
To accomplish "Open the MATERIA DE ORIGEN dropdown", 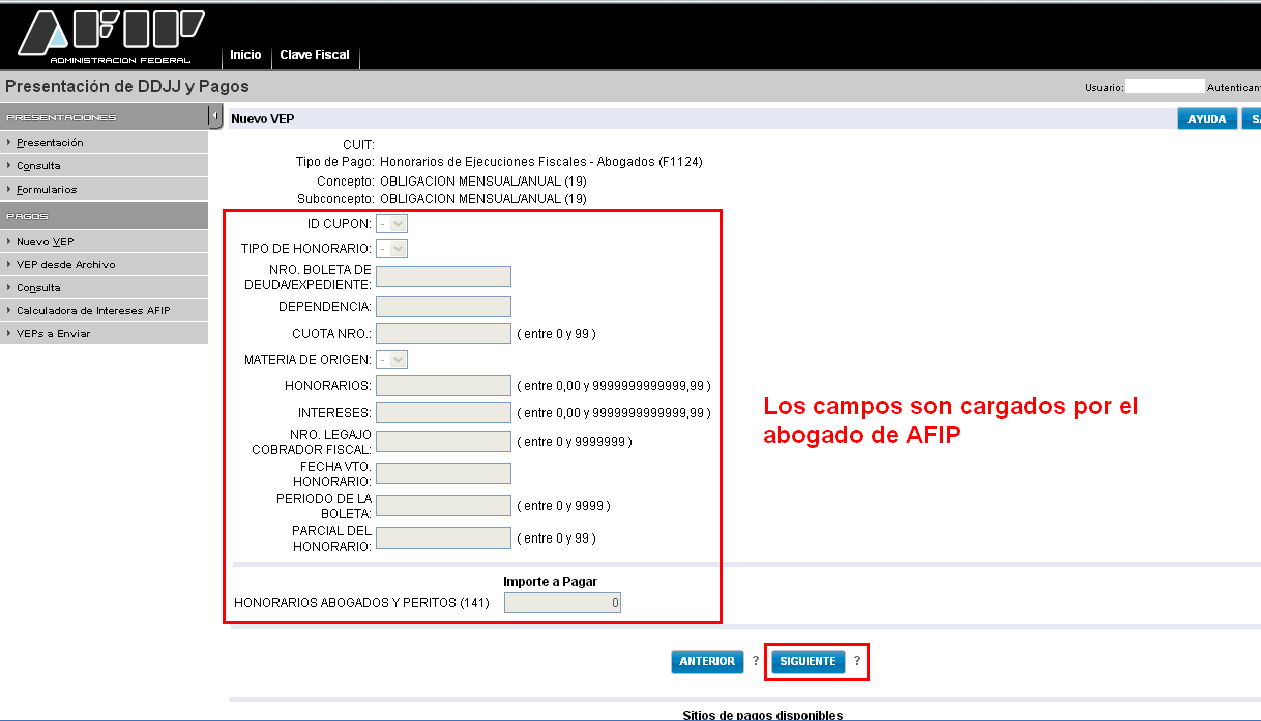I will point(392,360).
